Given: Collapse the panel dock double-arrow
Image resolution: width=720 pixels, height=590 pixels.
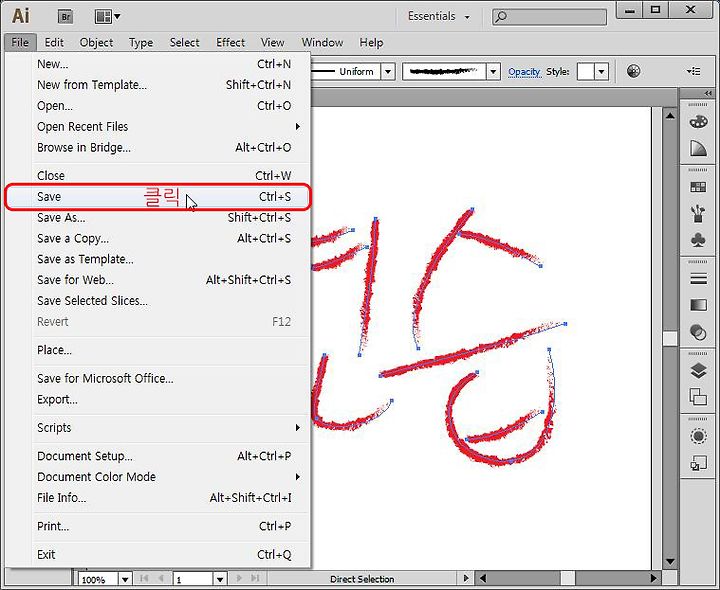Looking at the screenshot, I should coord(708,93).
